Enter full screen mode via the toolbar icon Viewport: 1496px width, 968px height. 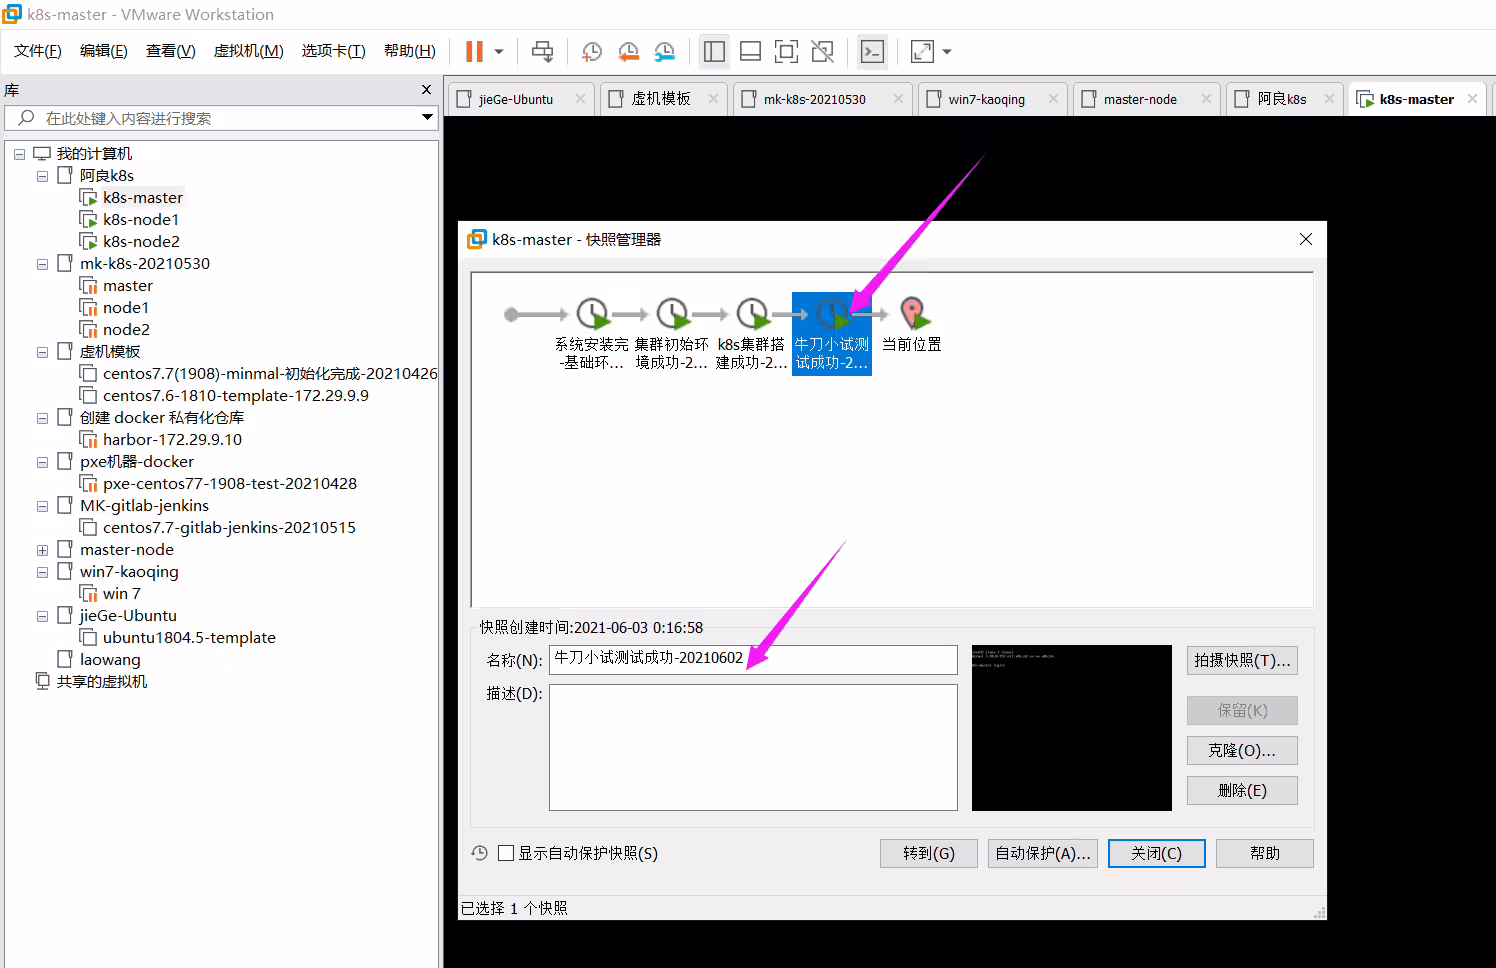[x=786, y=51]
